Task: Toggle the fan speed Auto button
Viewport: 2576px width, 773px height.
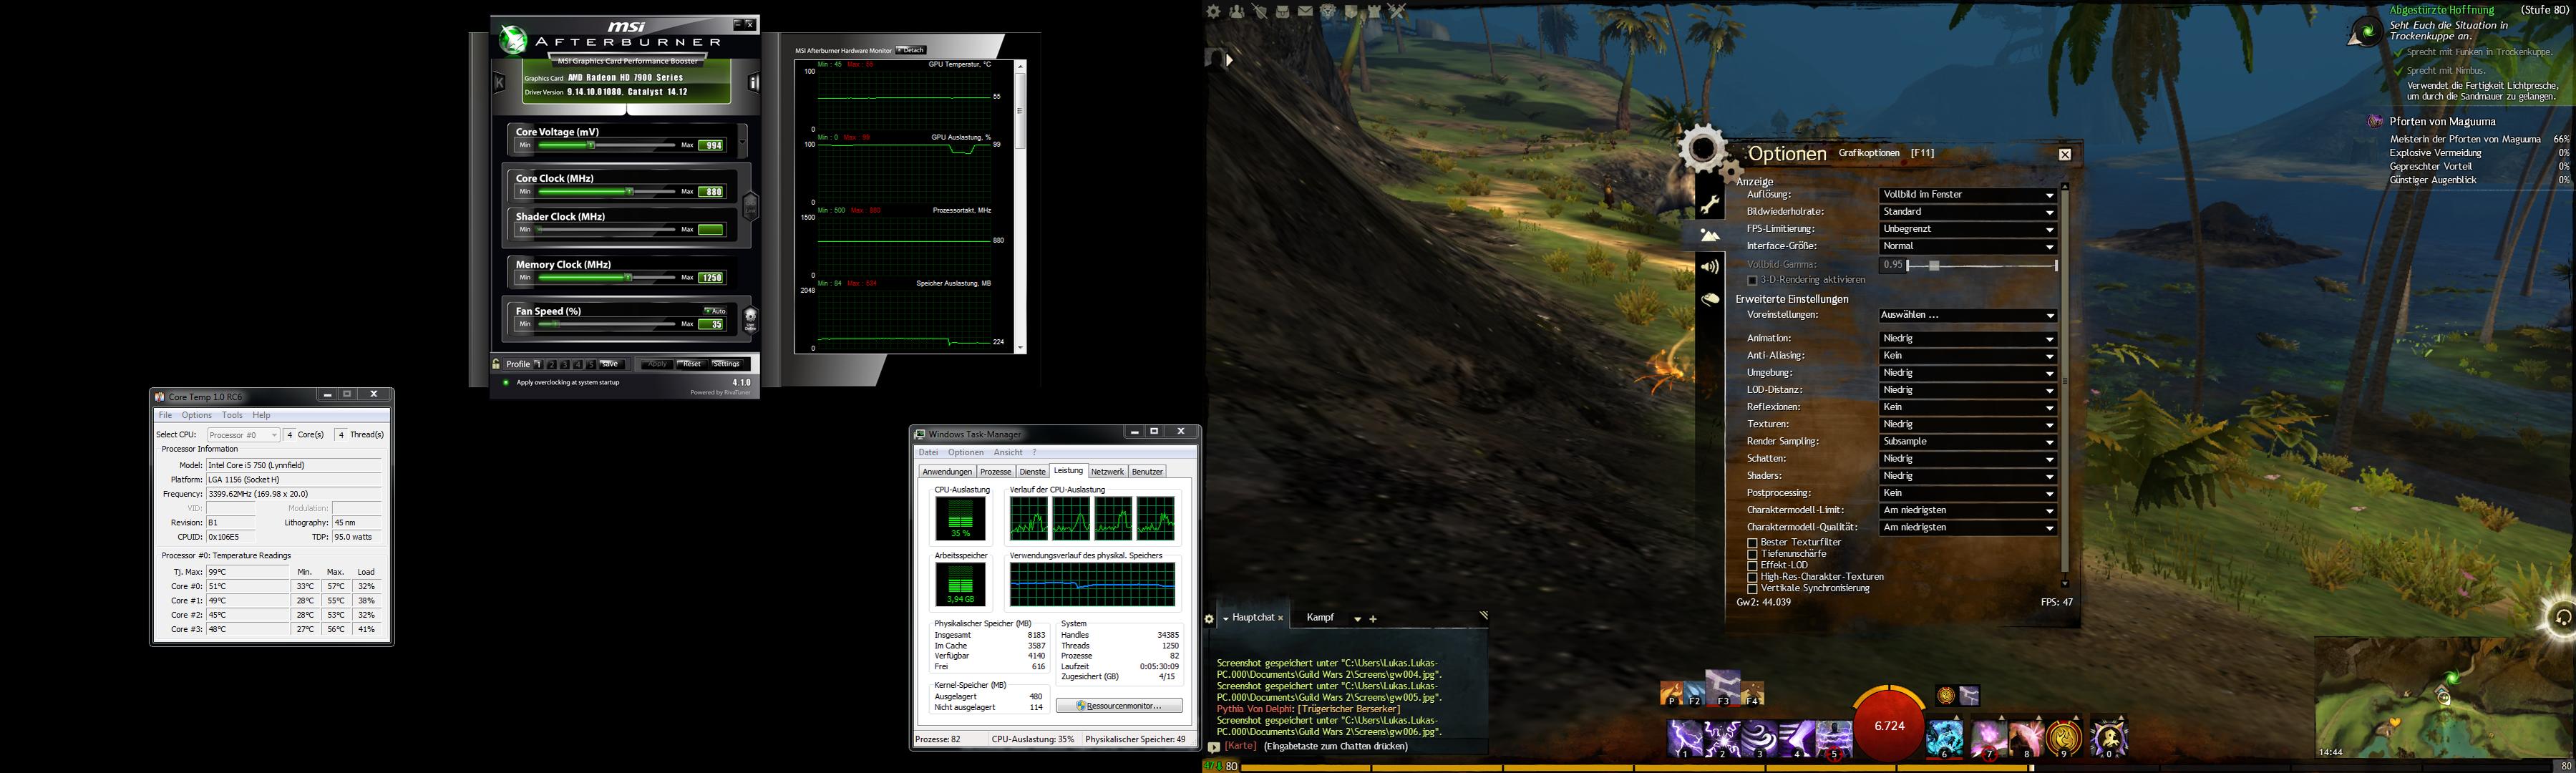Action: [x=715, y=311]
